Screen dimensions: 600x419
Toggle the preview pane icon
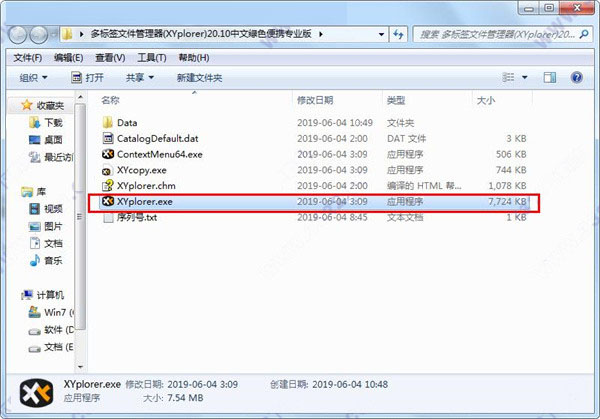pyautogui.click(x=550, y=78)
